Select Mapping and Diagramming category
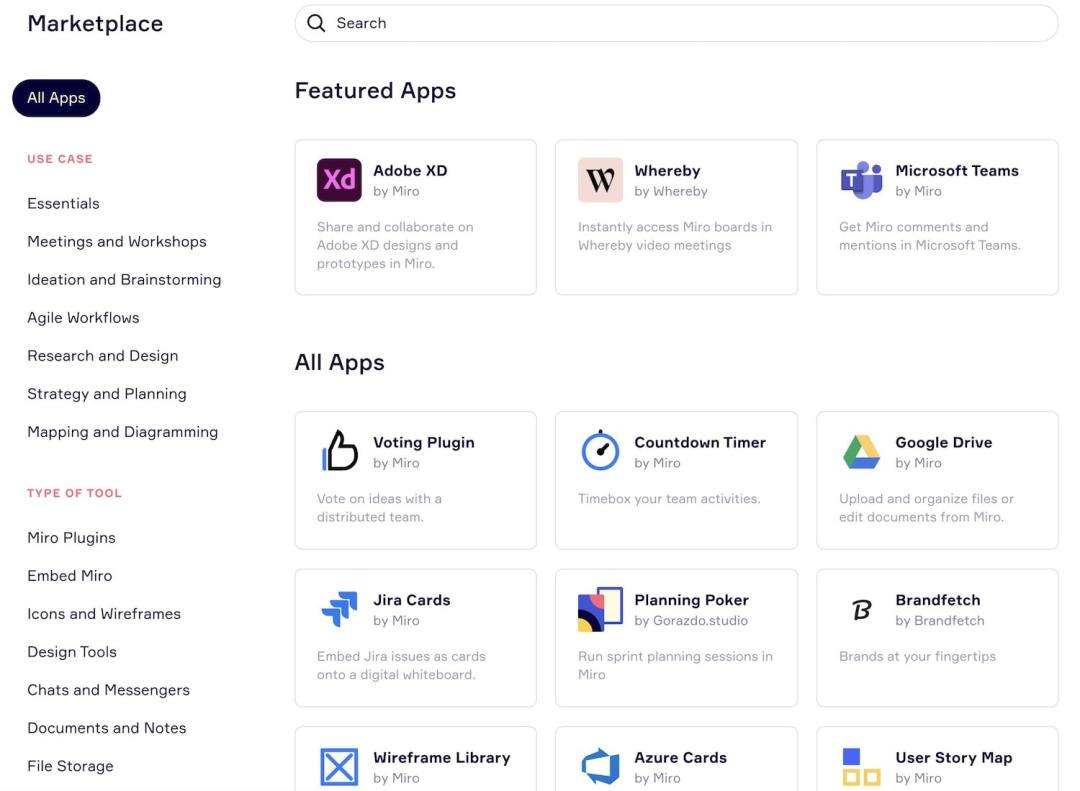This screenshot has width=1080, height=791. click(x=123, y=432)
